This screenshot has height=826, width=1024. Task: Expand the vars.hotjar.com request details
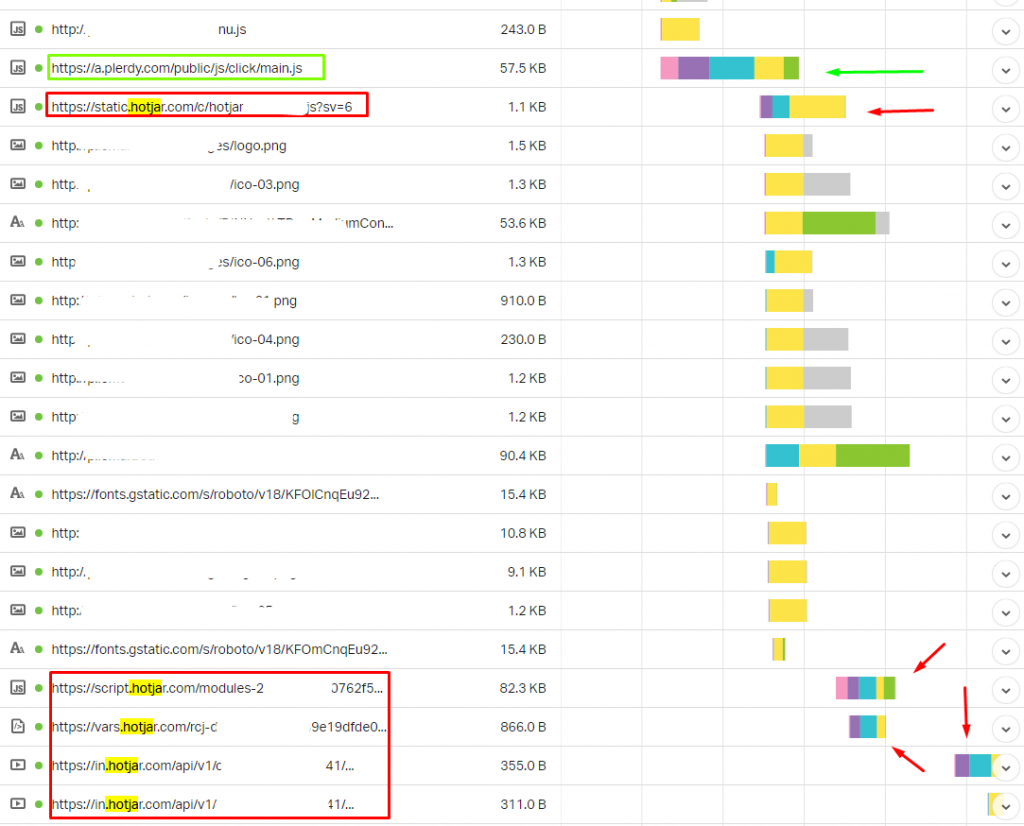1005,729
